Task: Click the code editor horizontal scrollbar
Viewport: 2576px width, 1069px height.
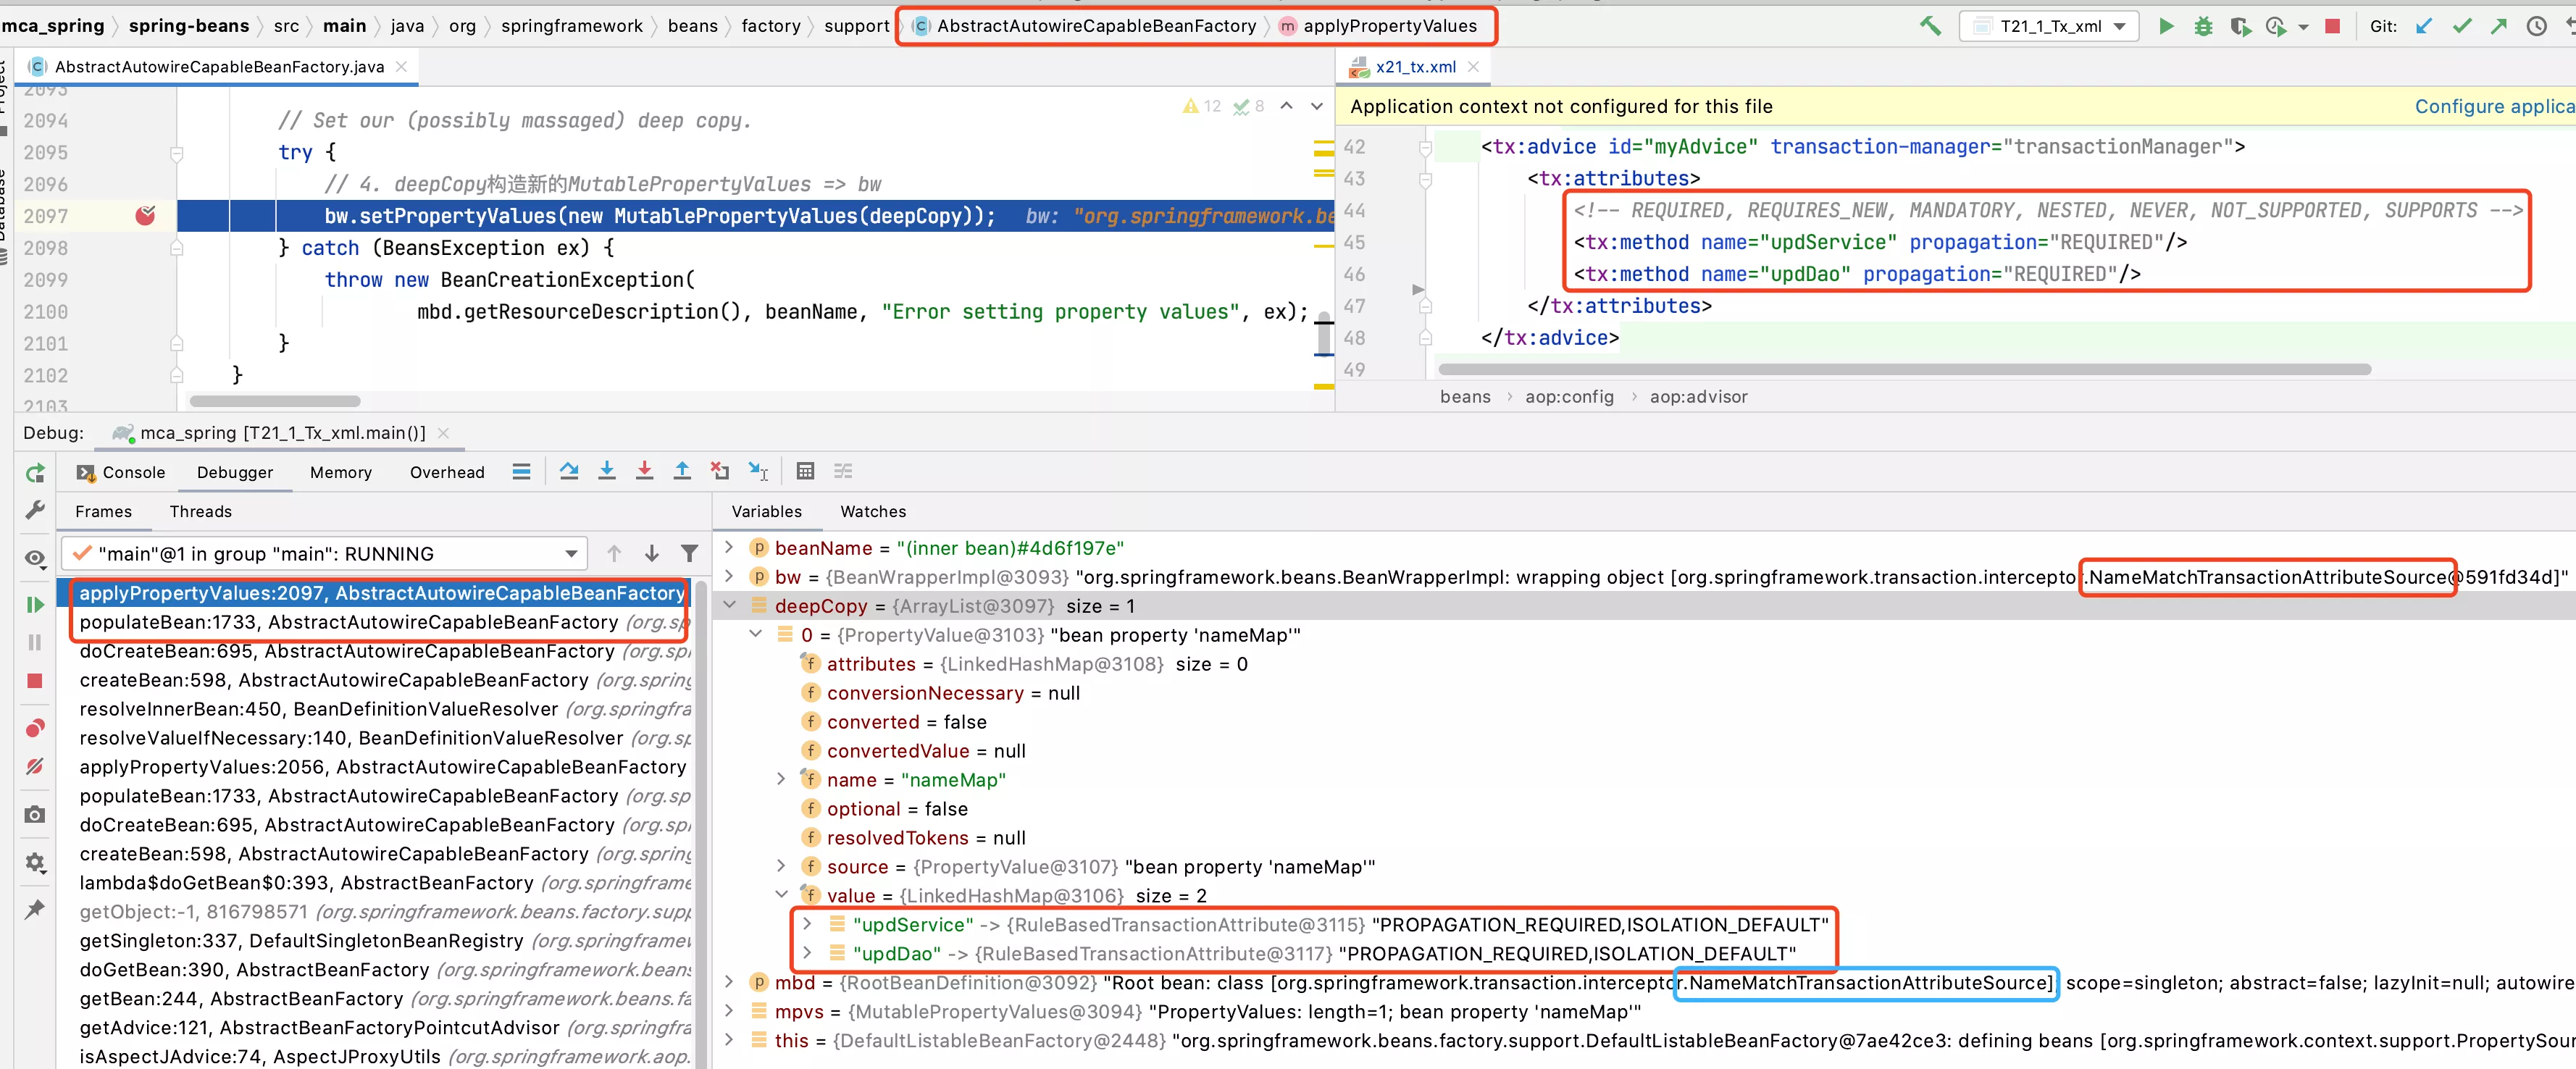Action: [274, 401]
